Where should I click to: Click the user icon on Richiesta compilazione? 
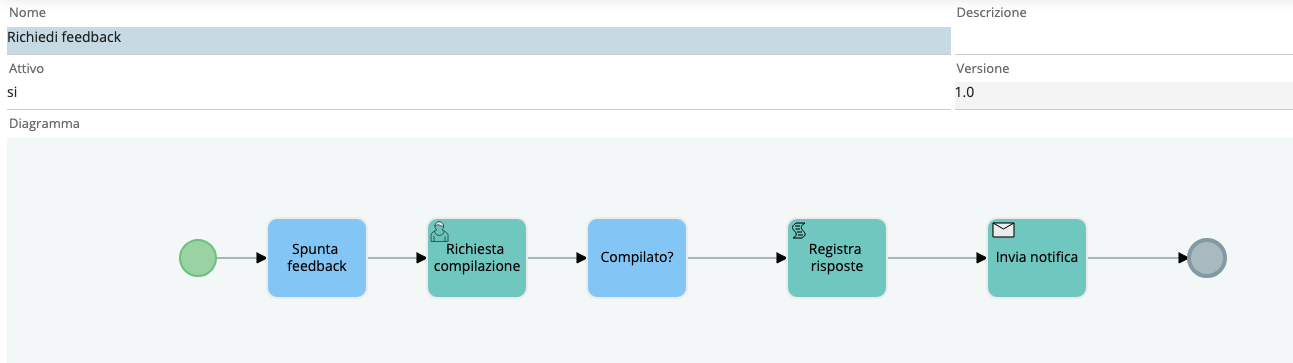[439, 231]
